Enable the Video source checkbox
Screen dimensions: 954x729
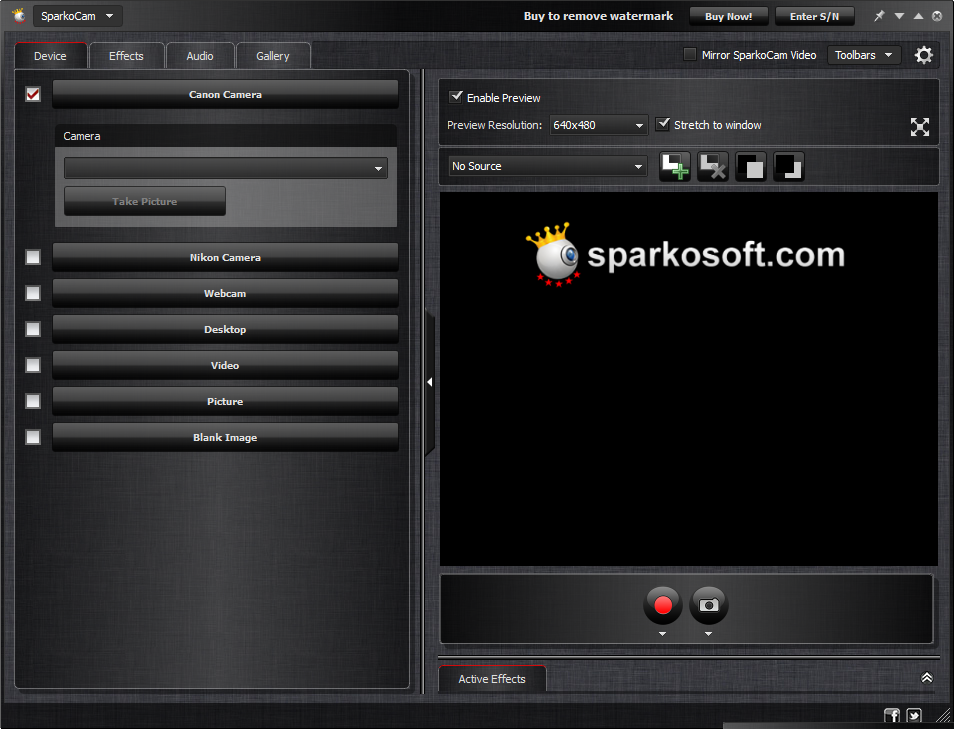[x=33, y=365]
